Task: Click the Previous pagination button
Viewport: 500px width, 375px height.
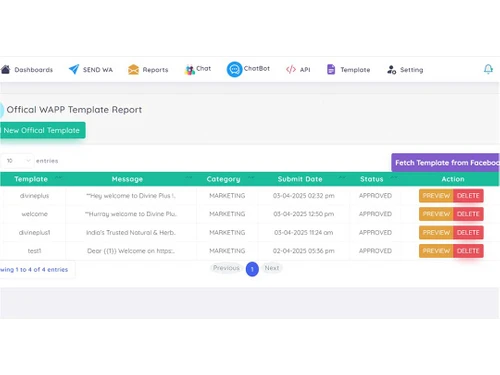Action: tap(226, 268)
